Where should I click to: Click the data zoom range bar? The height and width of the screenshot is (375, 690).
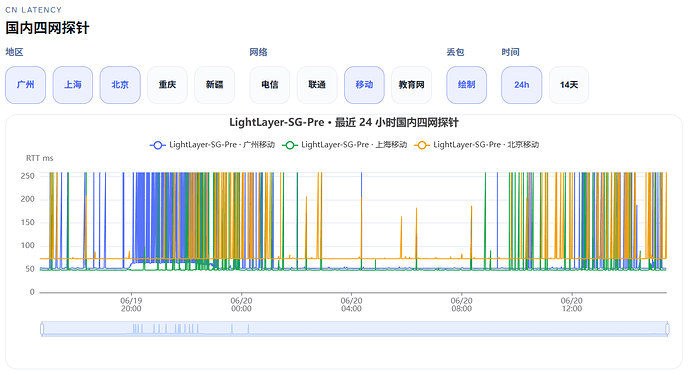[x=355, y=329]
